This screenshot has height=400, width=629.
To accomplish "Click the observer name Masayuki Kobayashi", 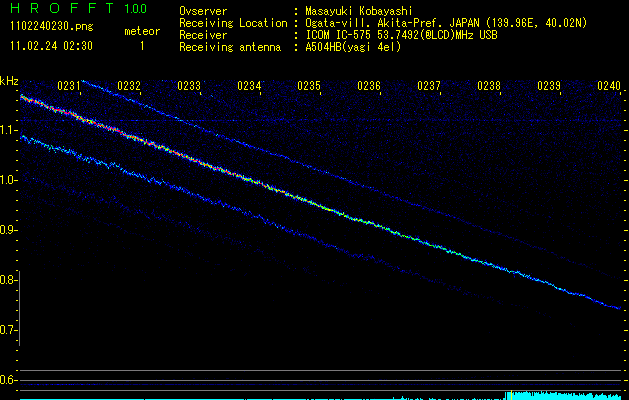I will pos(359,11).
